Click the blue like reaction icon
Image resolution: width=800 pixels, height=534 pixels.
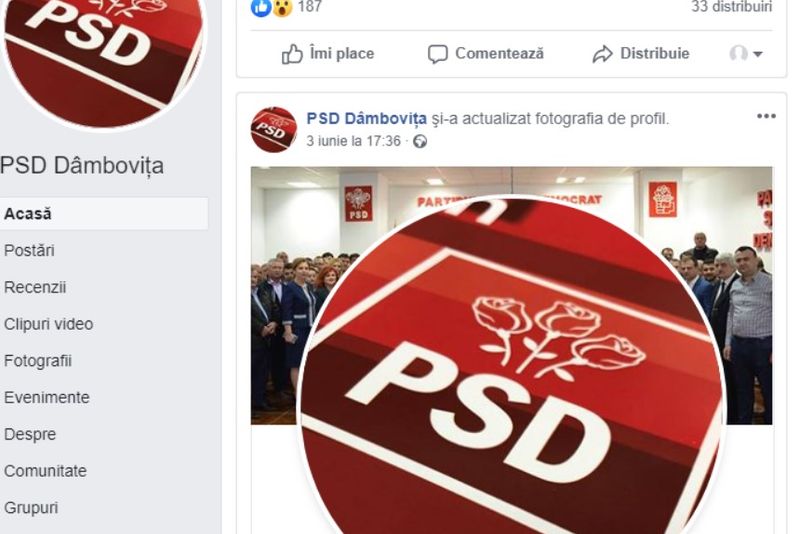point(260,7)
